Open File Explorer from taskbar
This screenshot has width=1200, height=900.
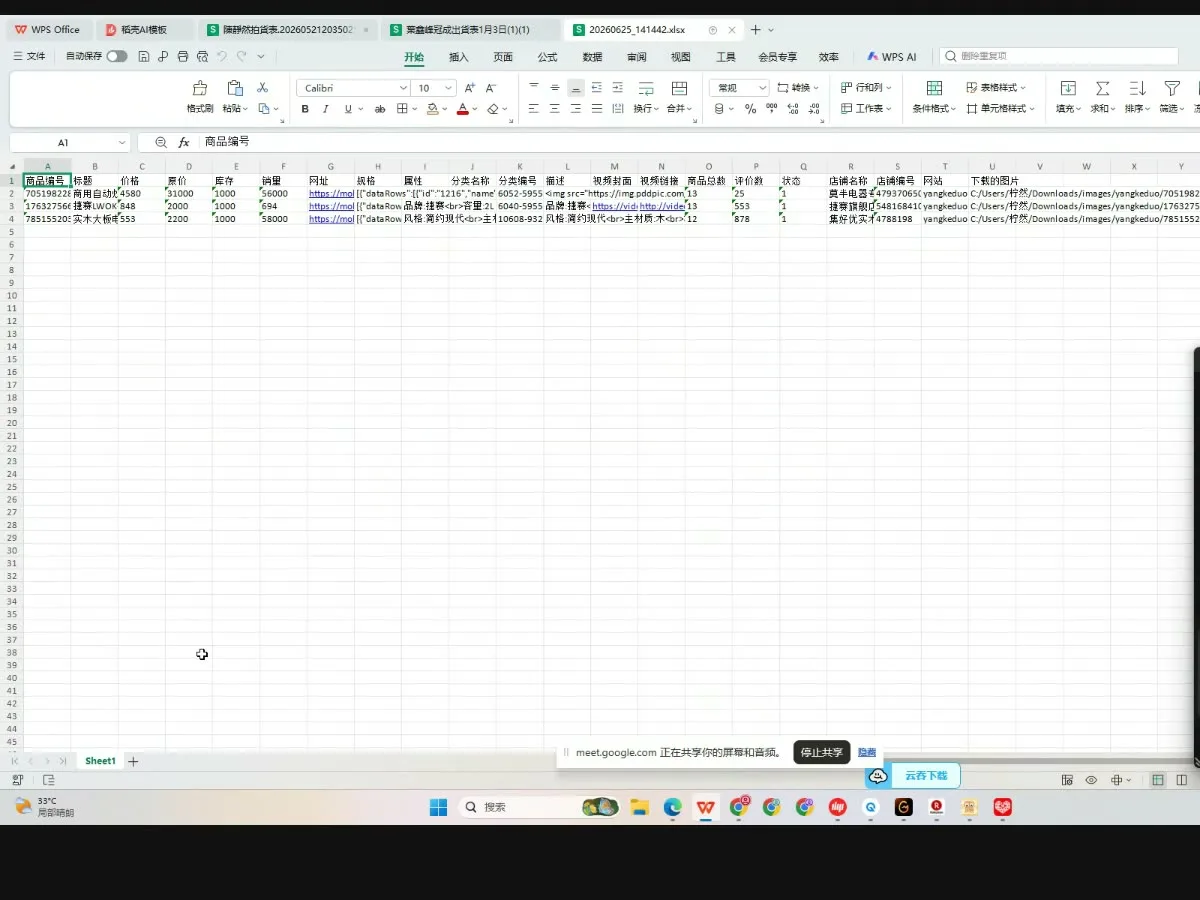click(x=639, y=807)
